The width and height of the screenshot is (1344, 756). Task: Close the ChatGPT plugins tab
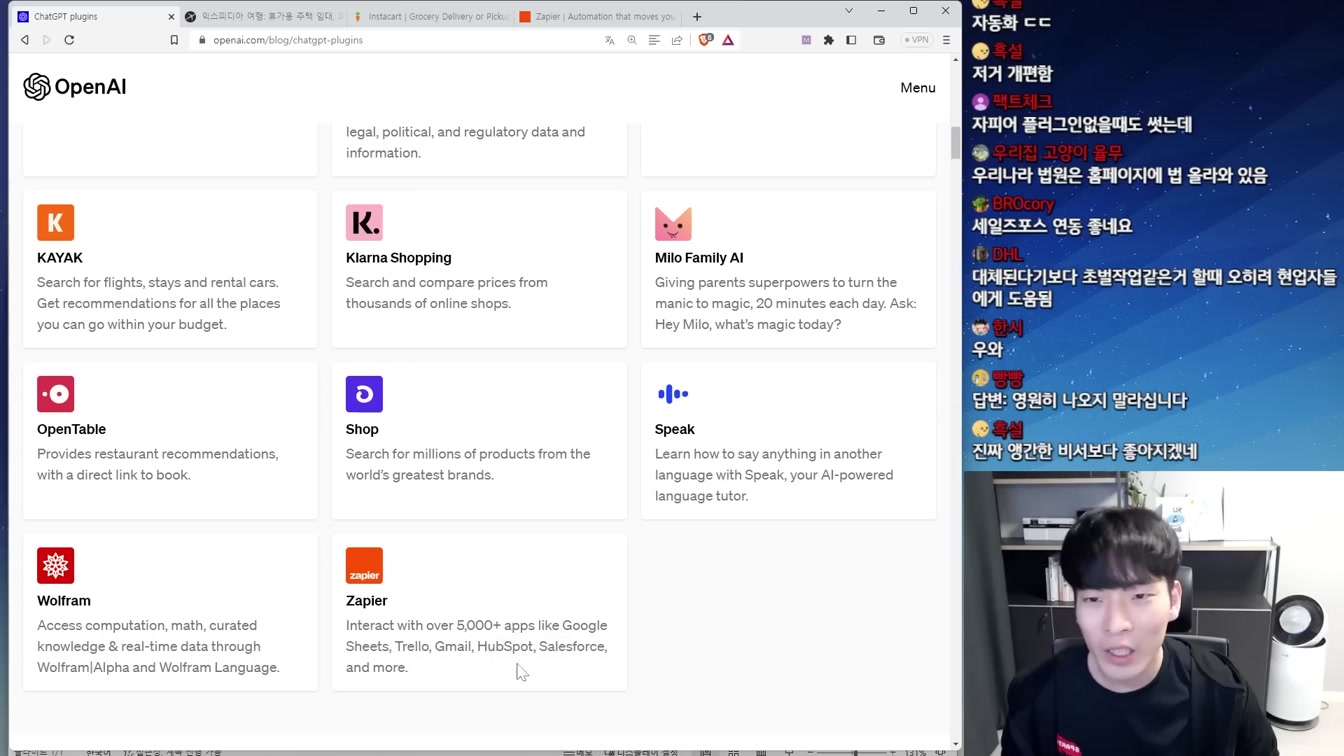[171, 17]
